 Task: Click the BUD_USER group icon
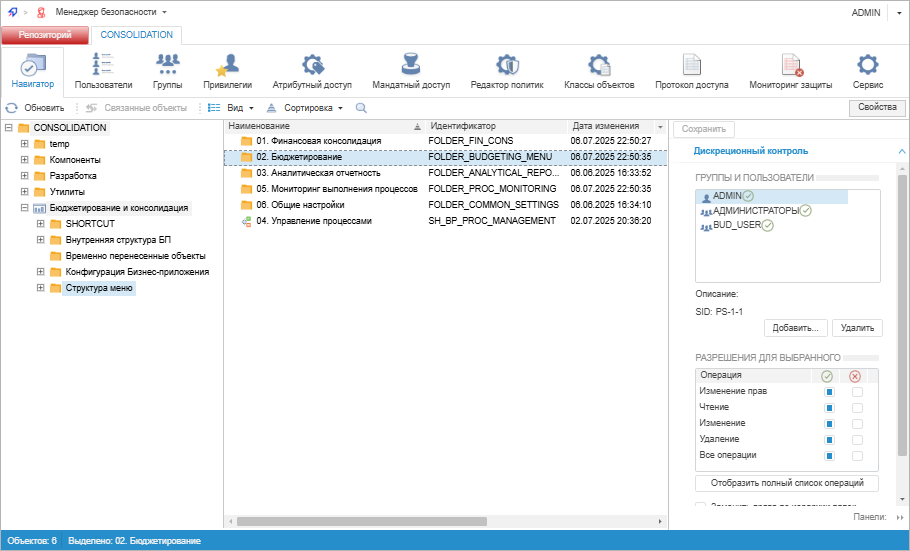pyautogui.click(x=706, y=226)
